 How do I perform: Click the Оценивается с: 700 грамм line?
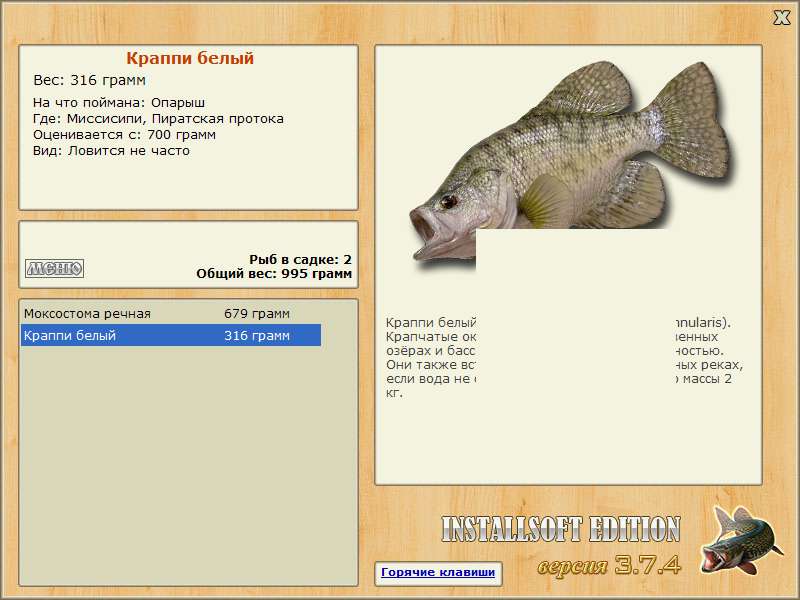(124, 135)
